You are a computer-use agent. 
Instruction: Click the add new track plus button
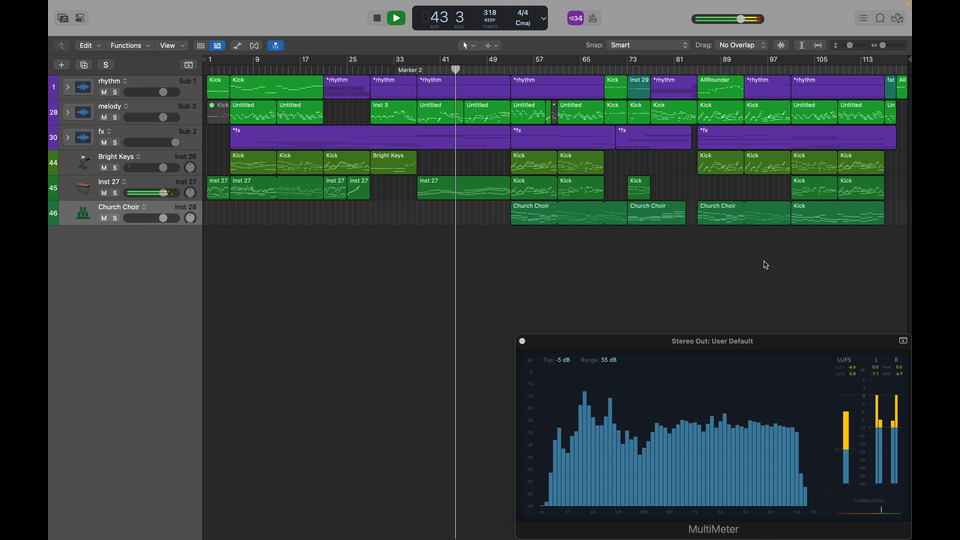tap(61, 65)
